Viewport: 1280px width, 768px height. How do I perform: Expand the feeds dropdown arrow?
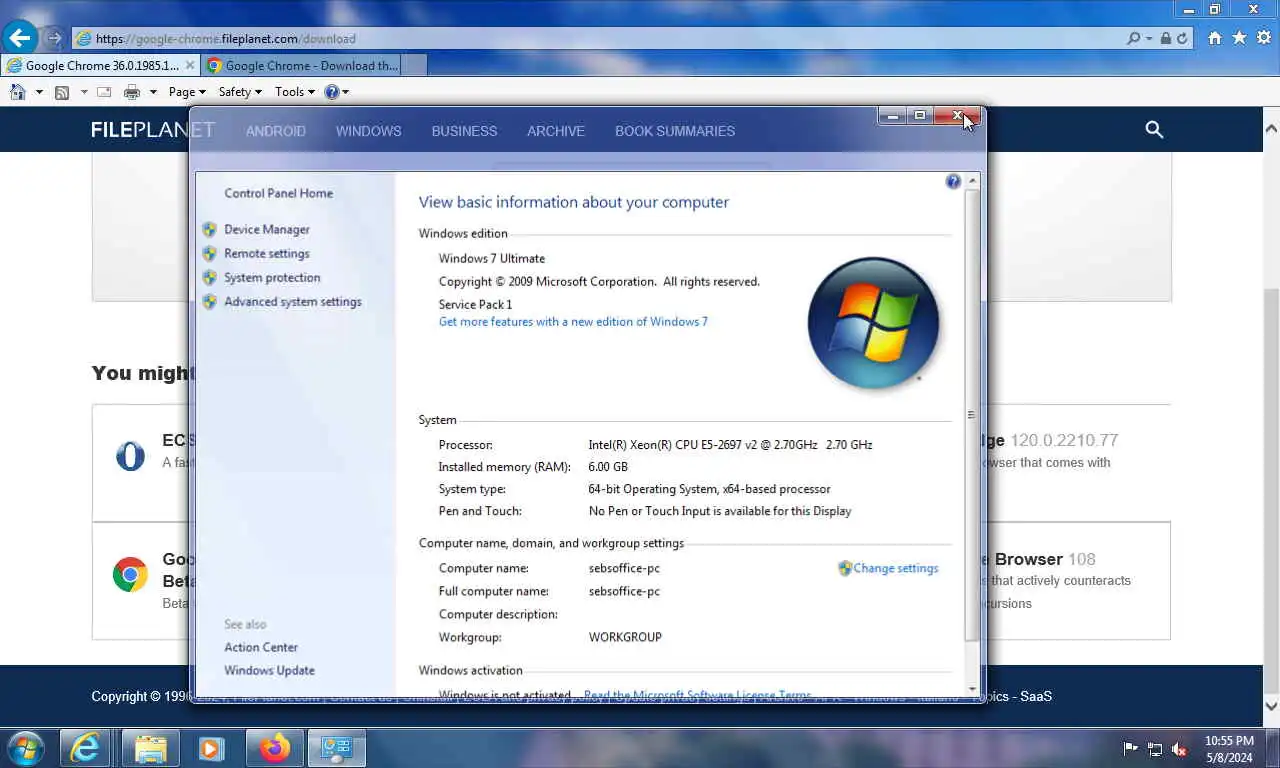(84, 92)
